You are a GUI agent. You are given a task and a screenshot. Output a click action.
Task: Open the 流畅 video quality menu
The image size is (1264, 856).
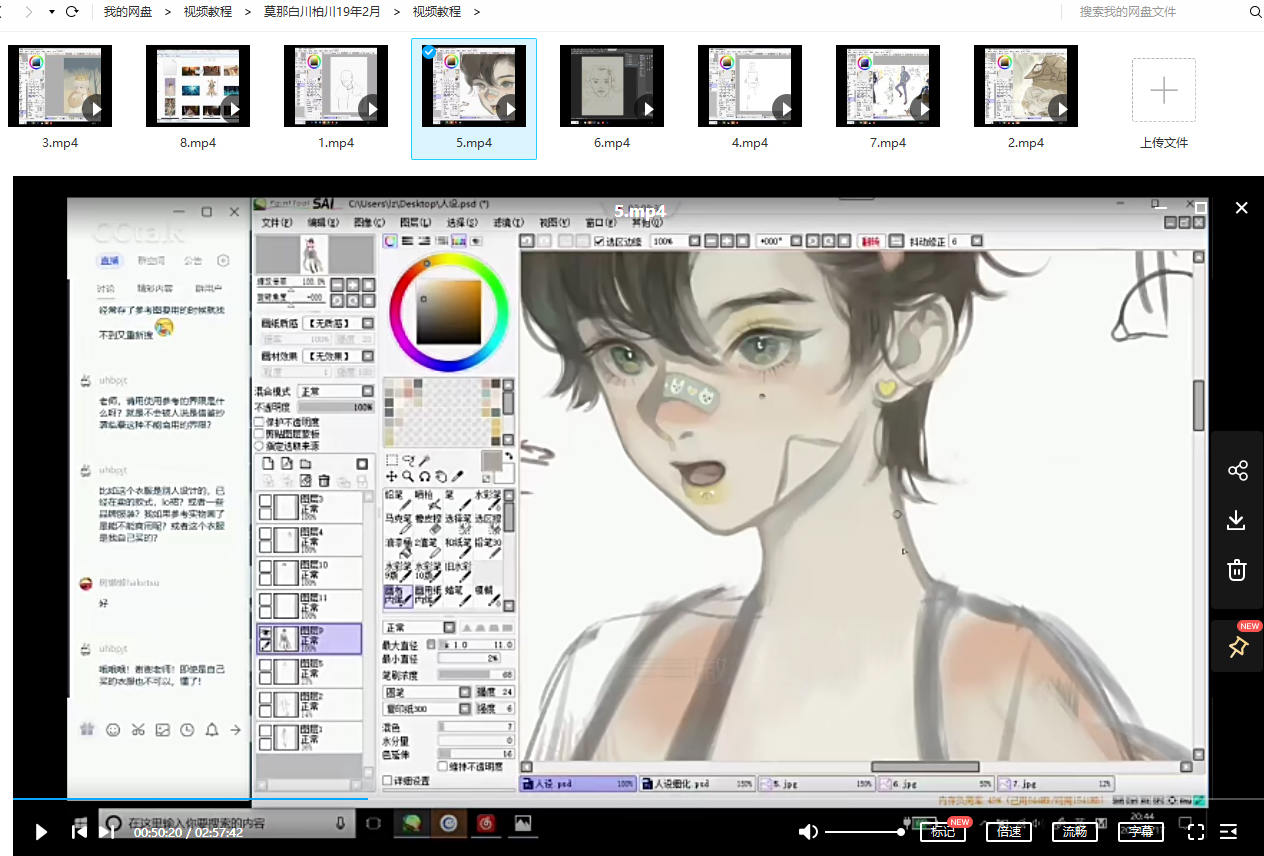coord(1075,831)
